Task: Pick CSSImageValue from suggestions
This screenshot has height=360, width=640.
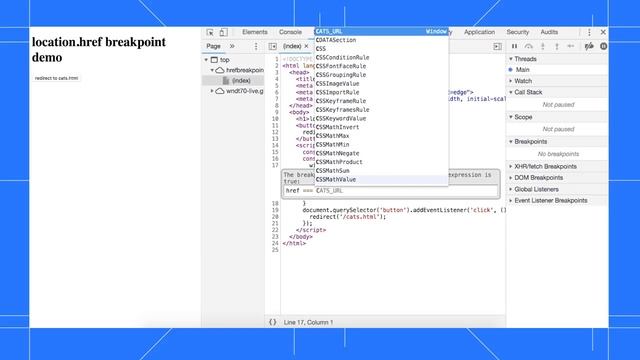Action: tap(381, 84)
